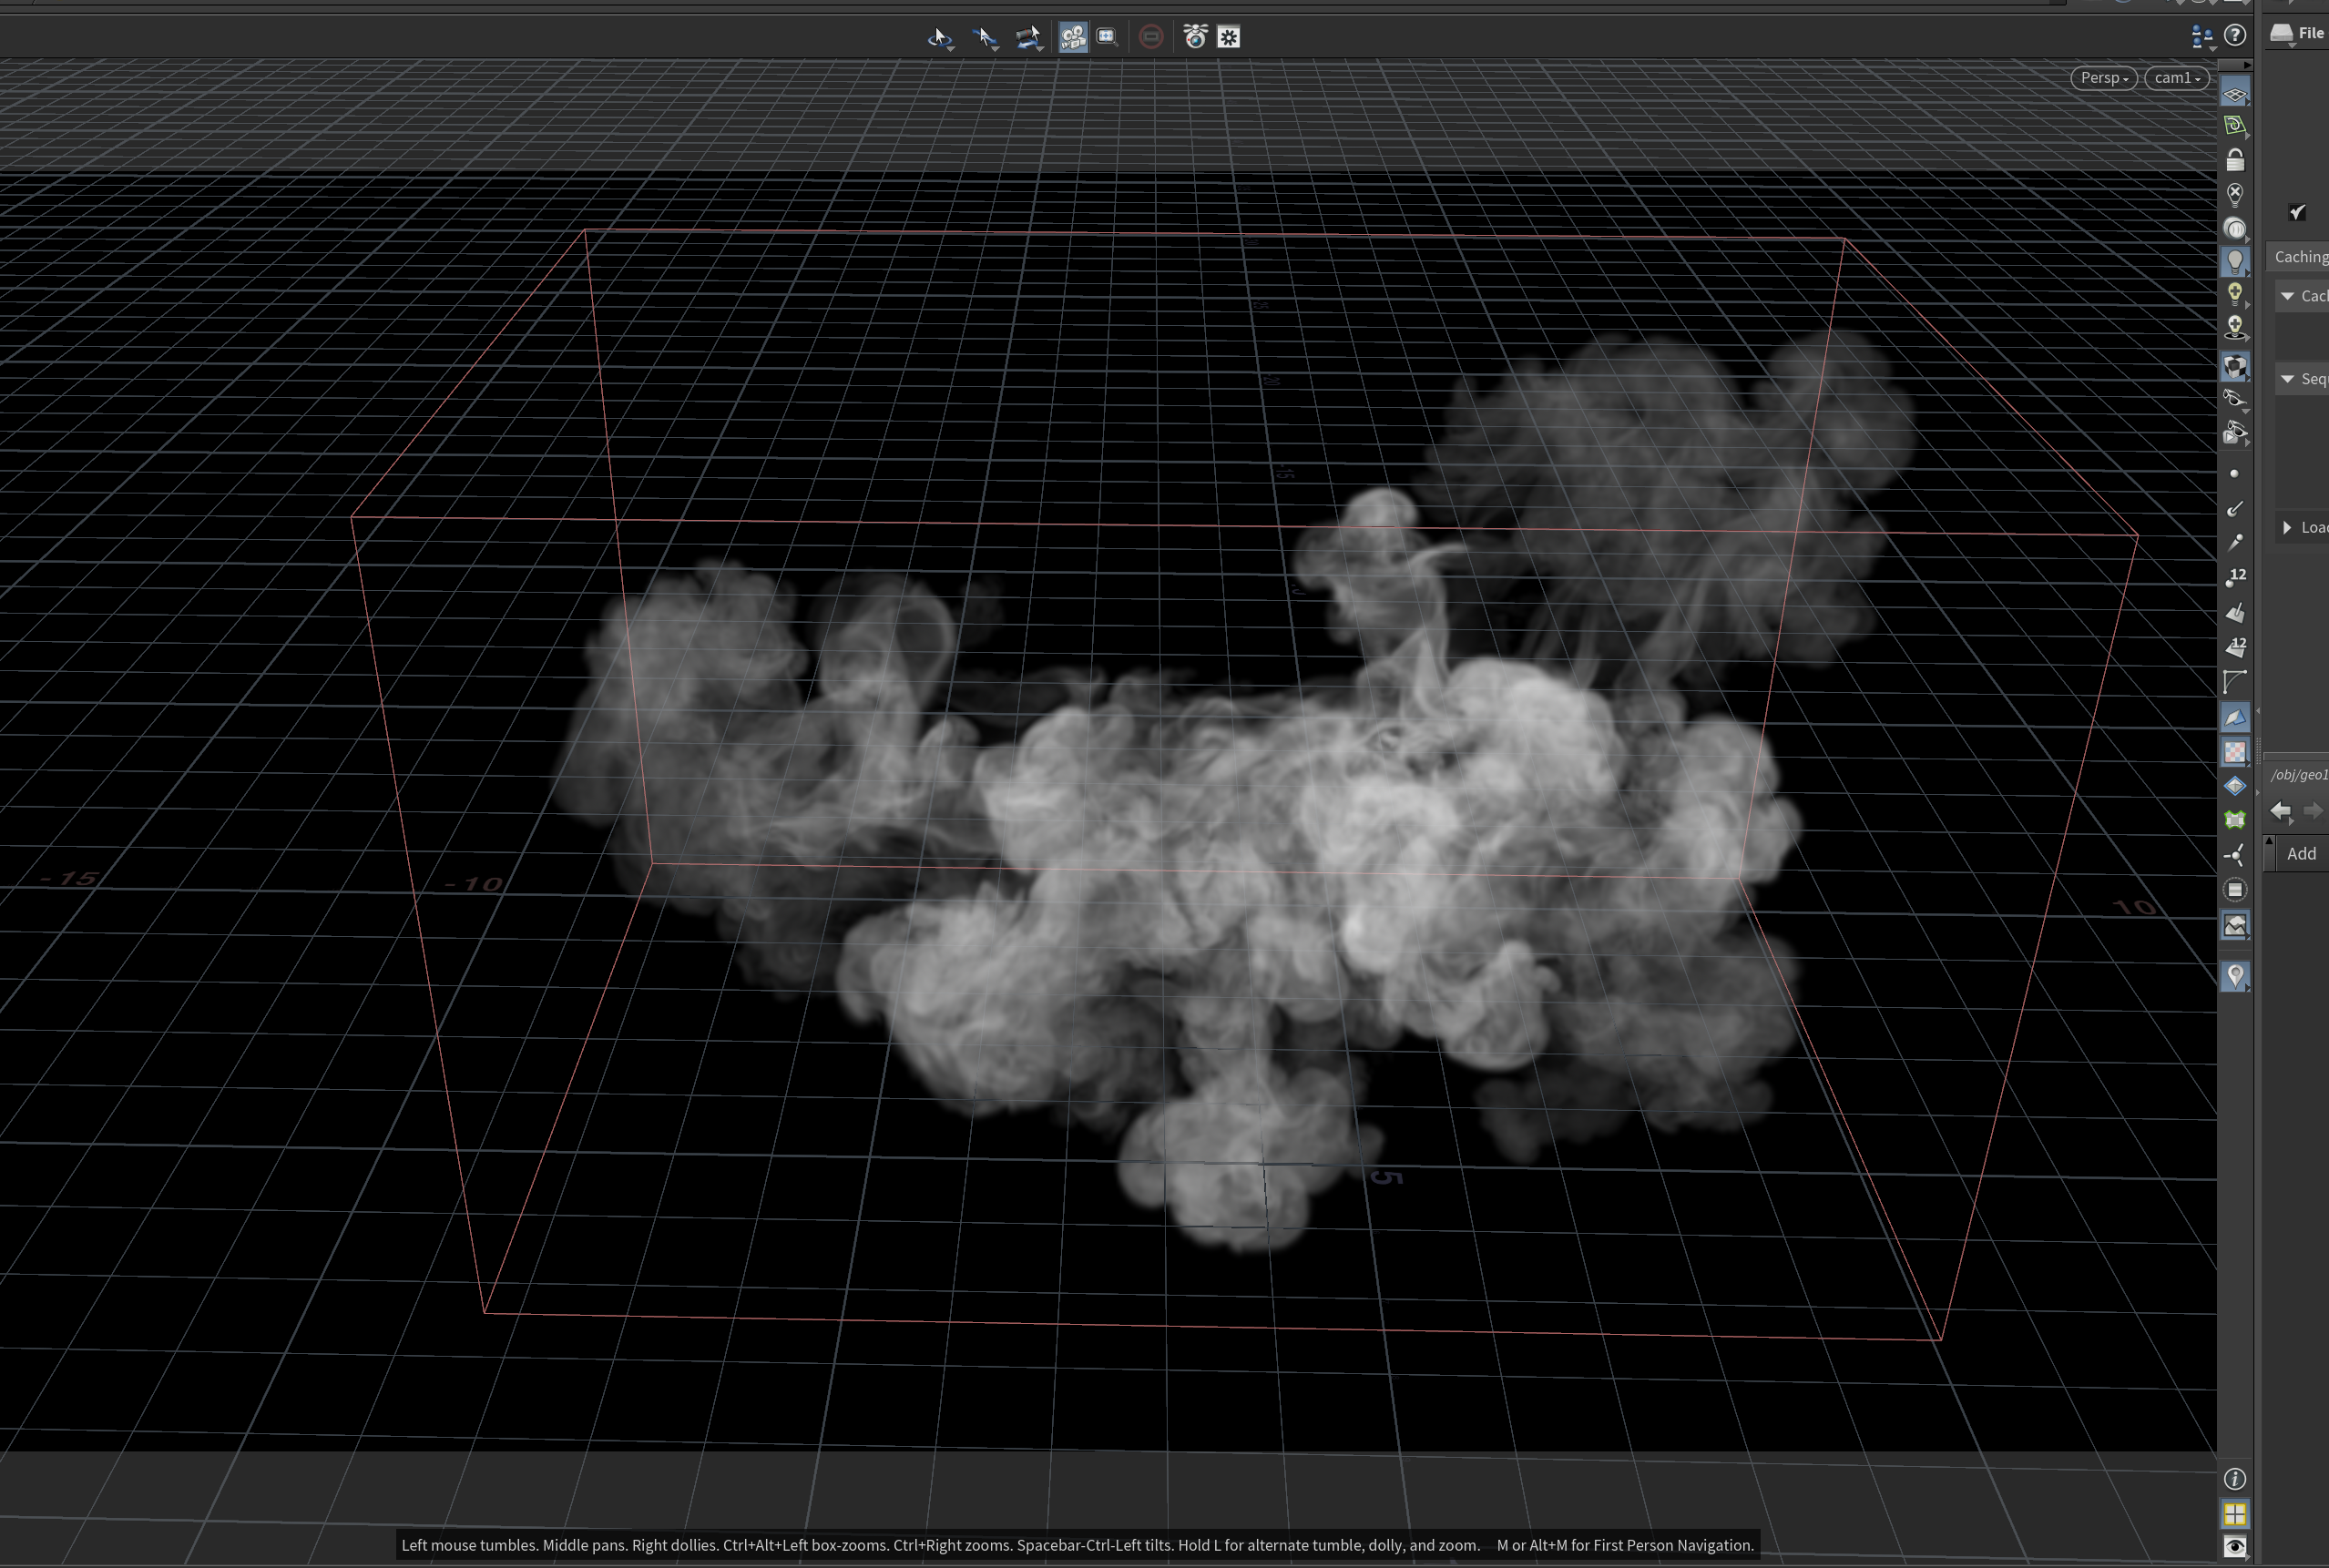Expand the Load section

(2287, 527)
